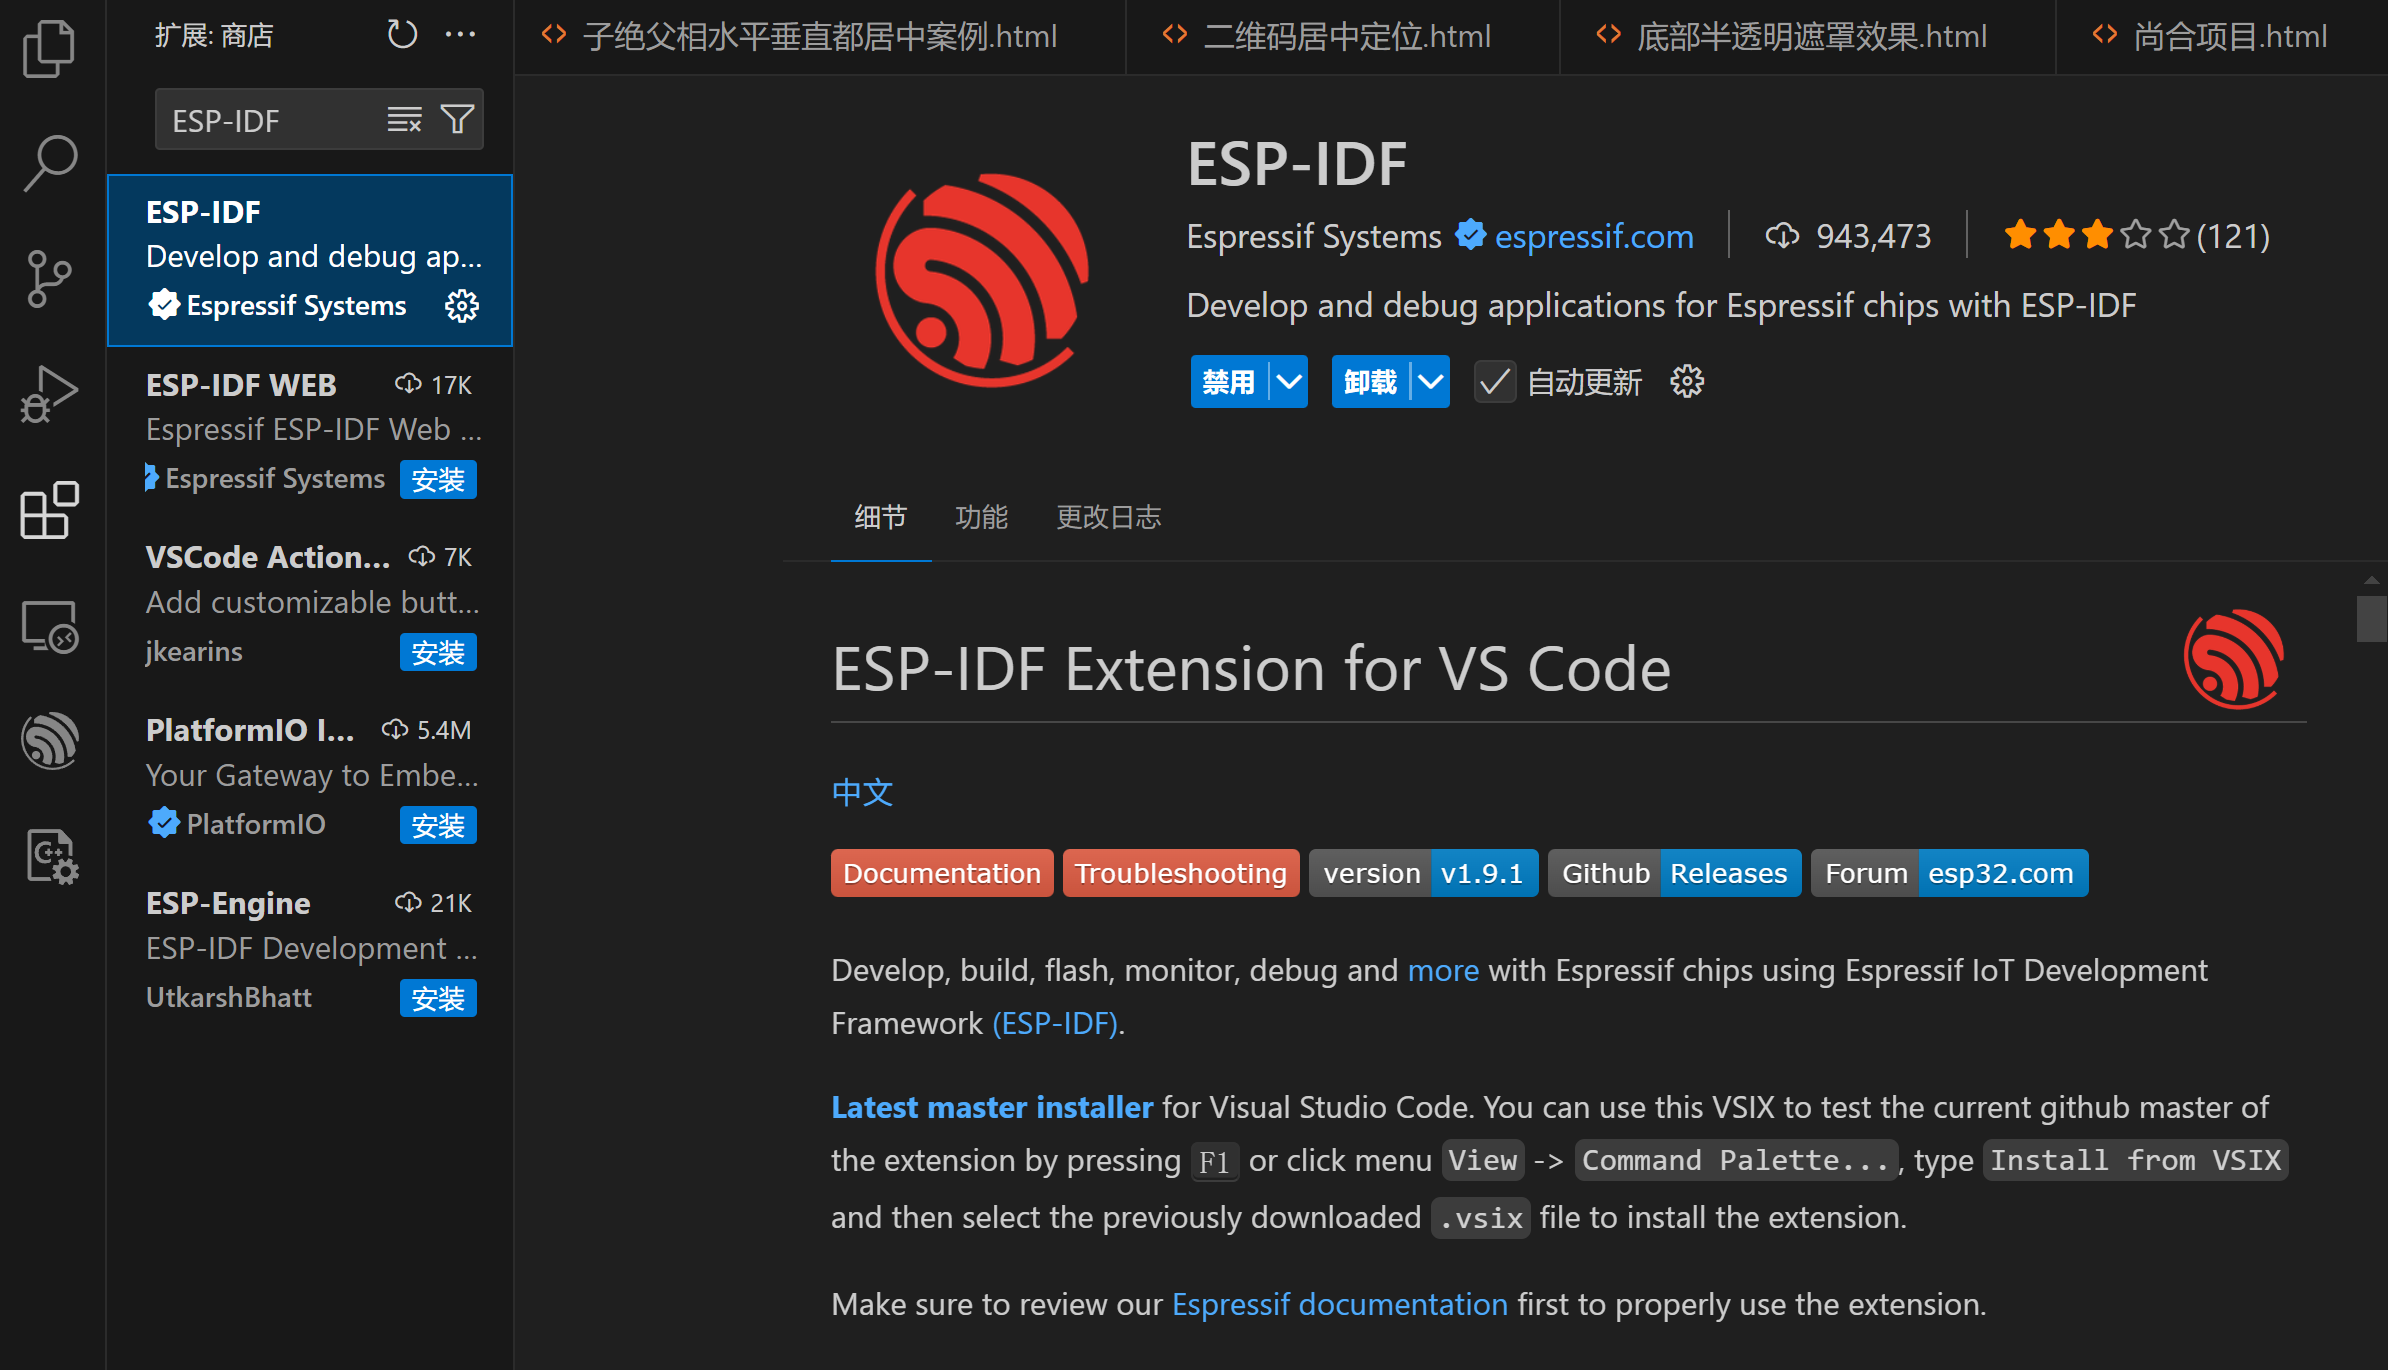Open the Source Control view

point(48,278)
